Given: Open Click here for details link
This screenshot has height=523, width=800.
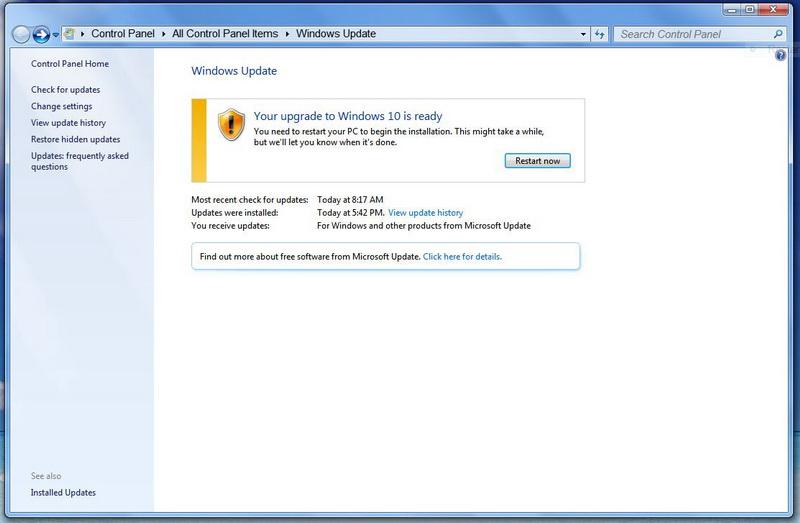Looking at the screenshot, I should (x=462, y=257).
